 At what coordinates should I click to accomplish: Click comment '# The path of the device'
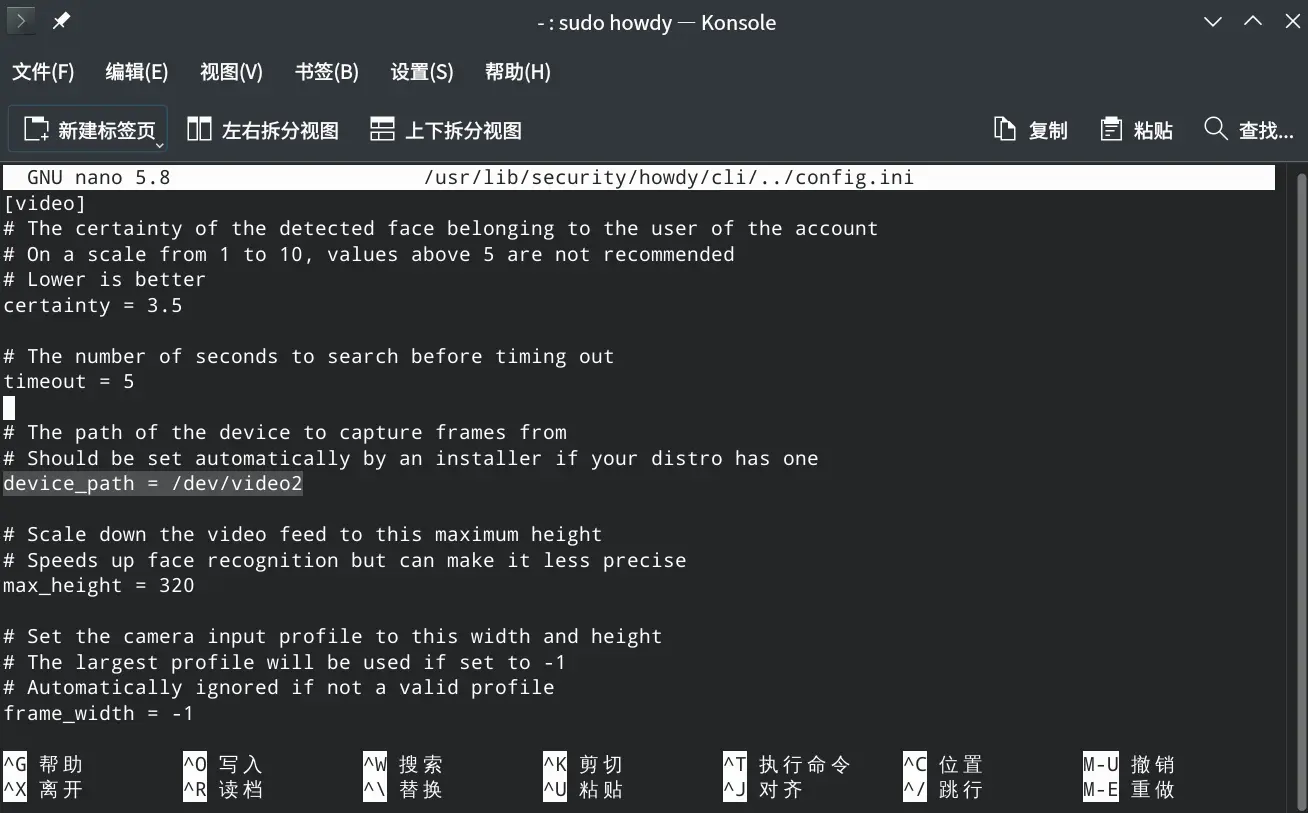(285, 432)
